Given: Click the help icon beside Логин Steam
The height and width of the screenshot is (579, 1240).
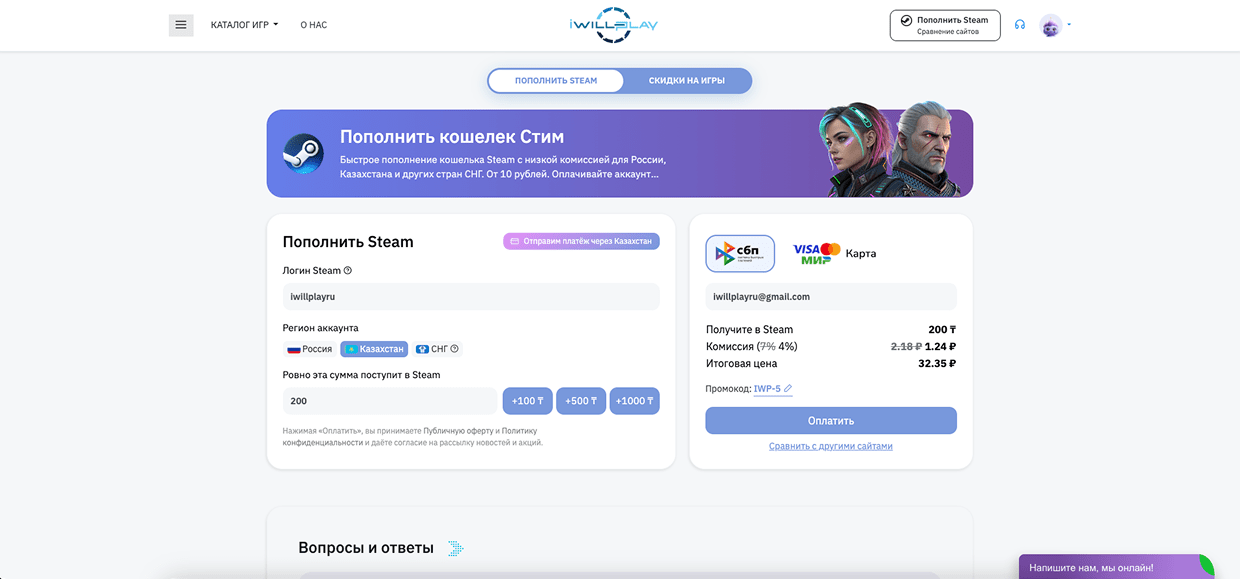Looking at the screenshot, I should click(x=345, y=269).
